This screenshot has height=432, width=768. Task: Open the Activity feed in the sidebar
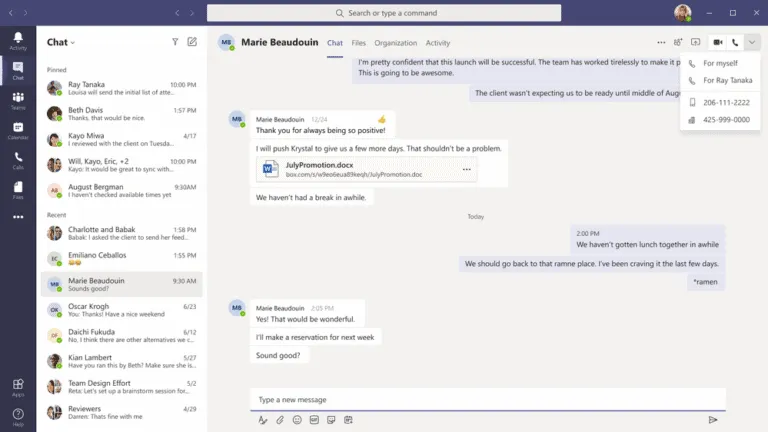pos(18,40)
